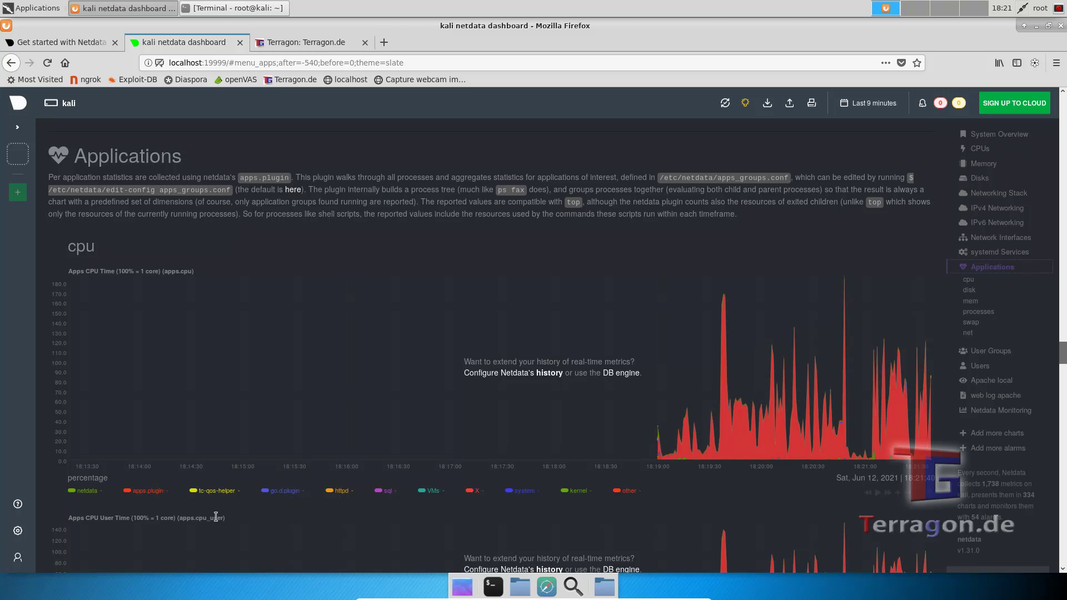Open the Applications menu in the top panel
This screenshot has height=600, width=1067.
31,8
